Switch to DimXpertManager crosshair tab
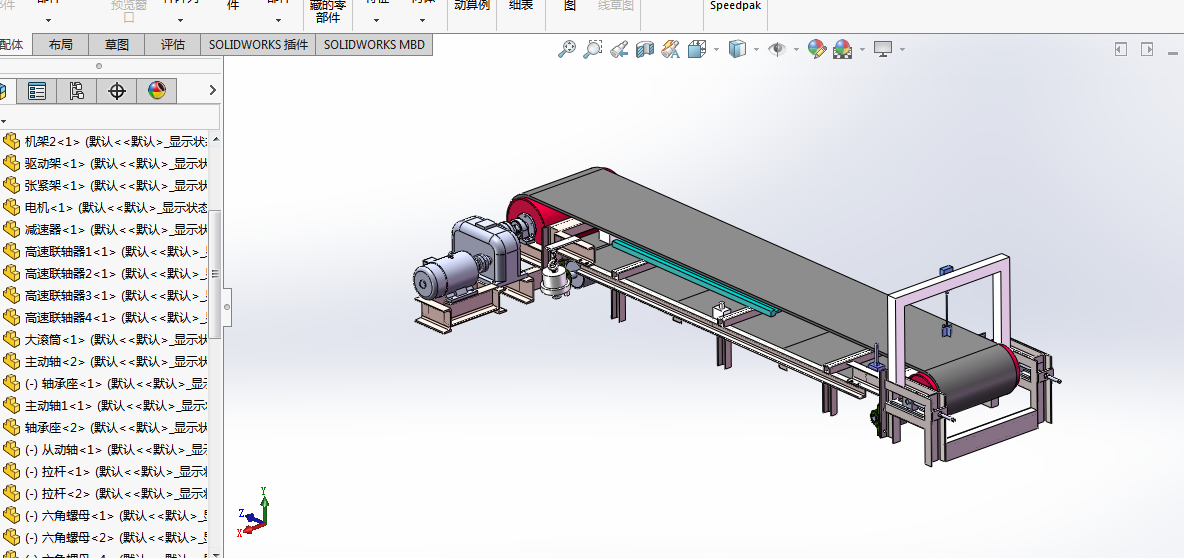This screenshot has width=1184, height=558. (116, 91)
